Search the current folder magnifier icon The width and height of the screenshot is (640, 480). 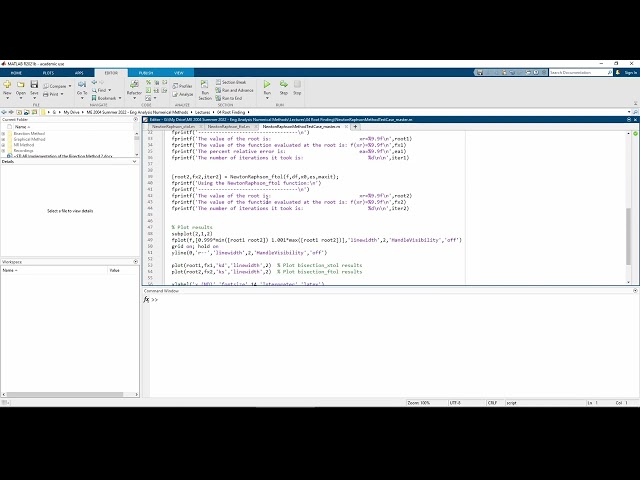635,112
